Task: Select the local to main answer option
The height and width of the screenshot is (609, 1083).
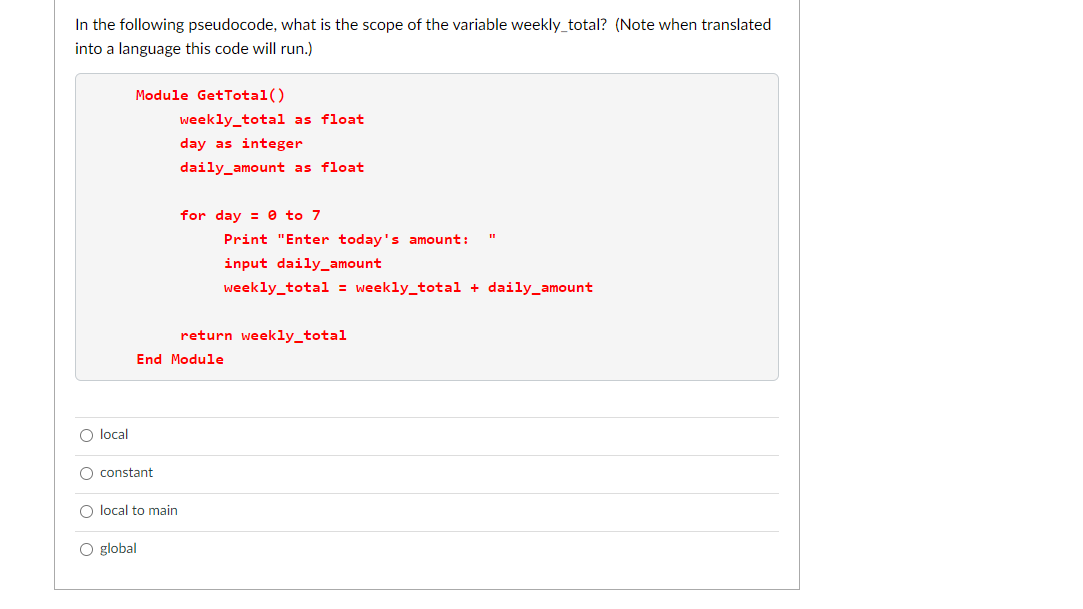Action: click(86, 511)
